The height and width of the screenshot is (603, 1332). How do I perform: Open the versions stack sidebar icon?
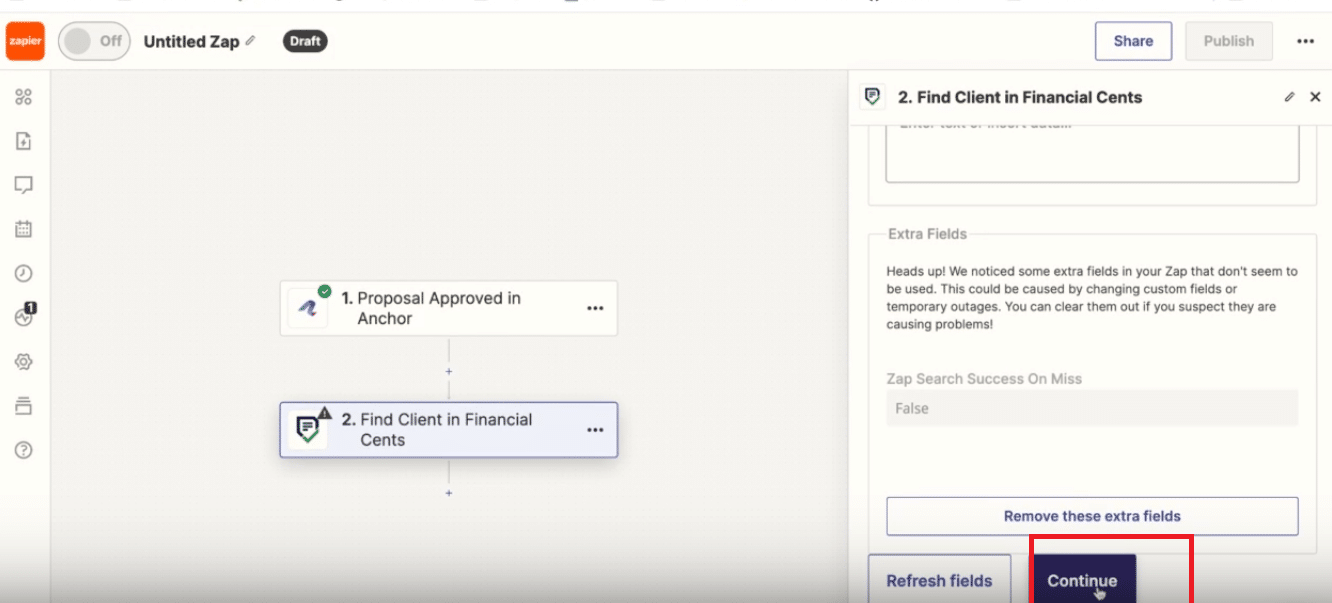(x=24, y=405)
